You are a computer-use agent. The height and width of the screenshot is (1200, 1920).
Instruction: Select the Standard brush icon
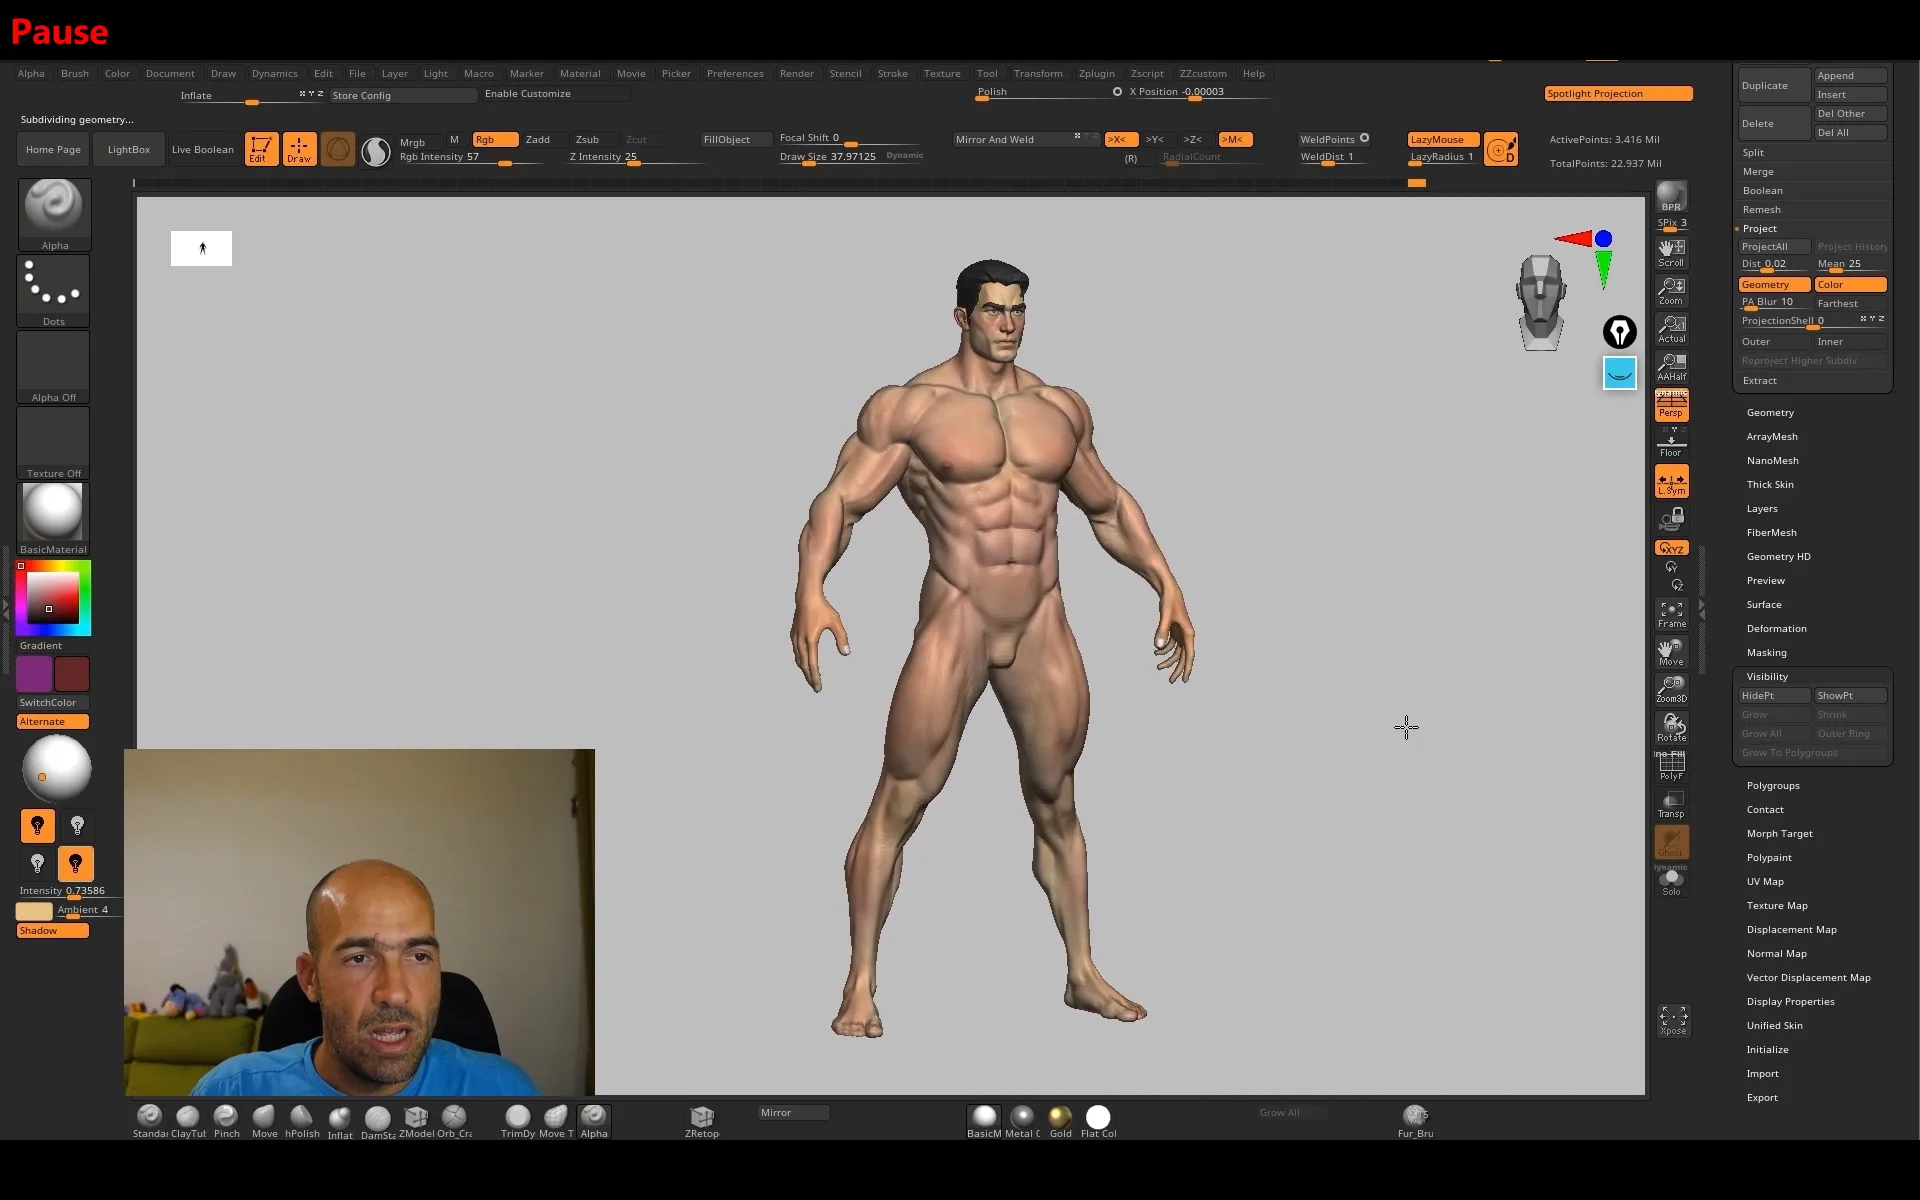150,1121
